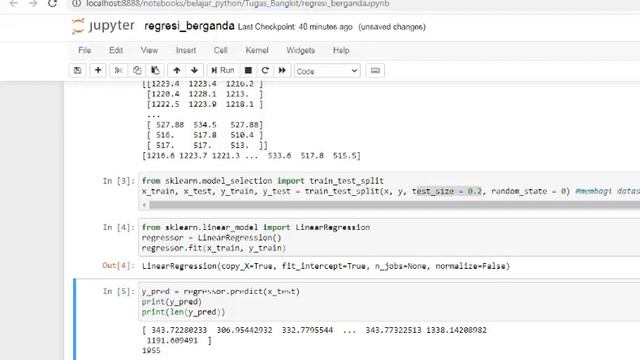Click output row [1216.6 1223.7 1221.3 ...

coord(251,156)
